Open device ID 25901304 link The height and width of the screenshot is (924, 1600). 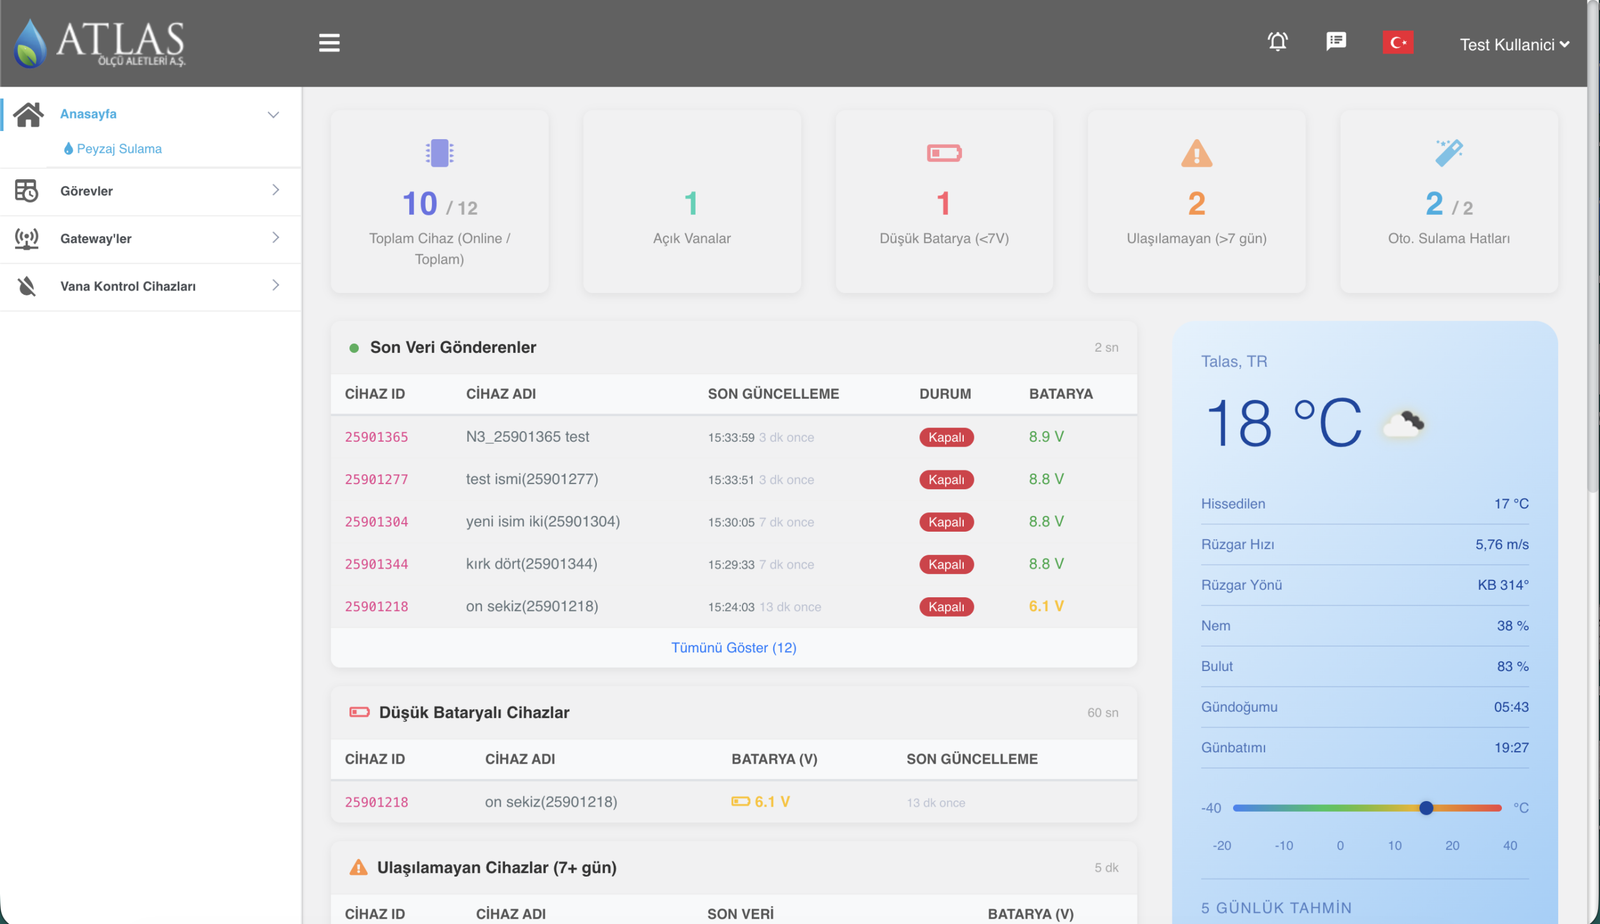tap(376, 522)
